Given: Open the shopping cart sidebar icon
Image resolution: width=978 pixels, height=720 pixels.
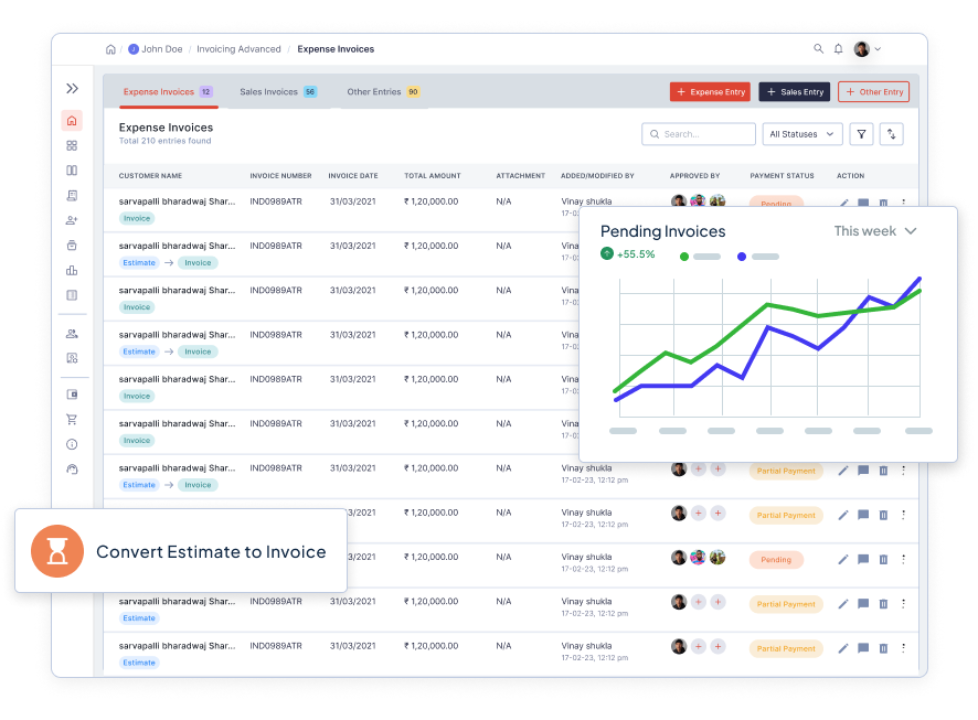Looking at the screenshot, I should click(x=71, y=419).
